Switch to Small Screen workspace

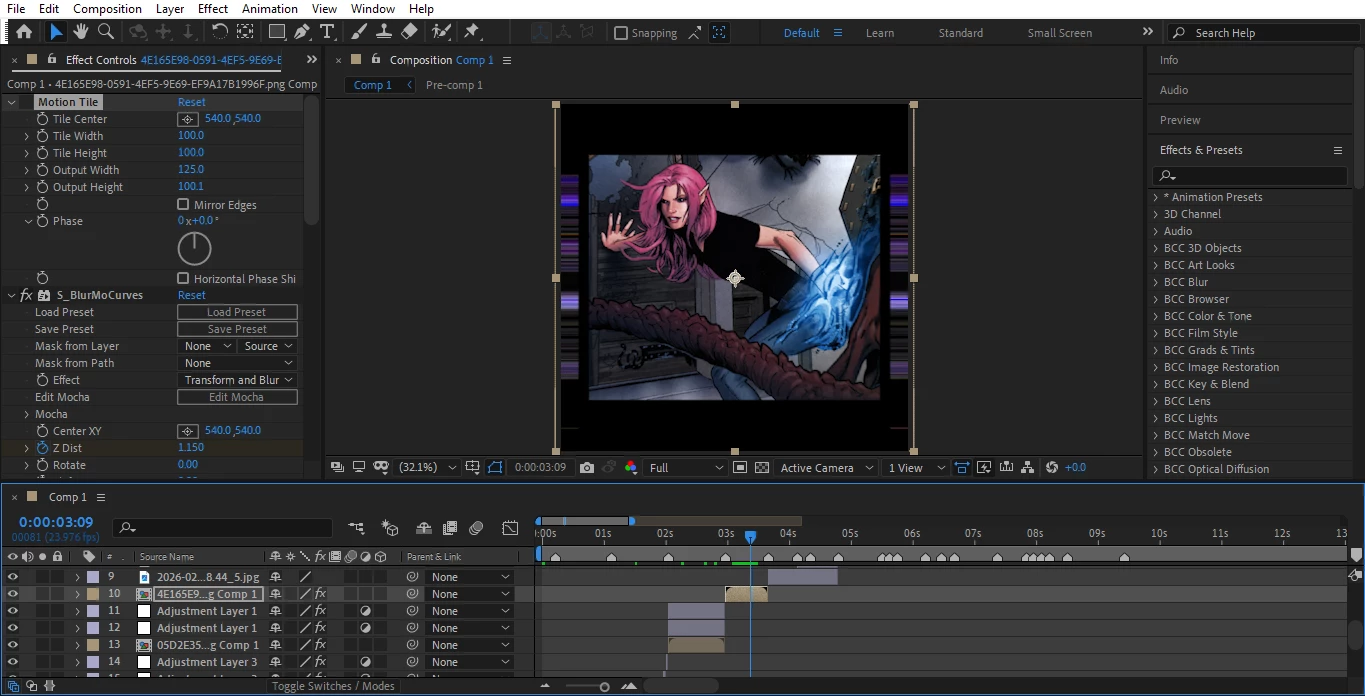tap(1060, 33)
